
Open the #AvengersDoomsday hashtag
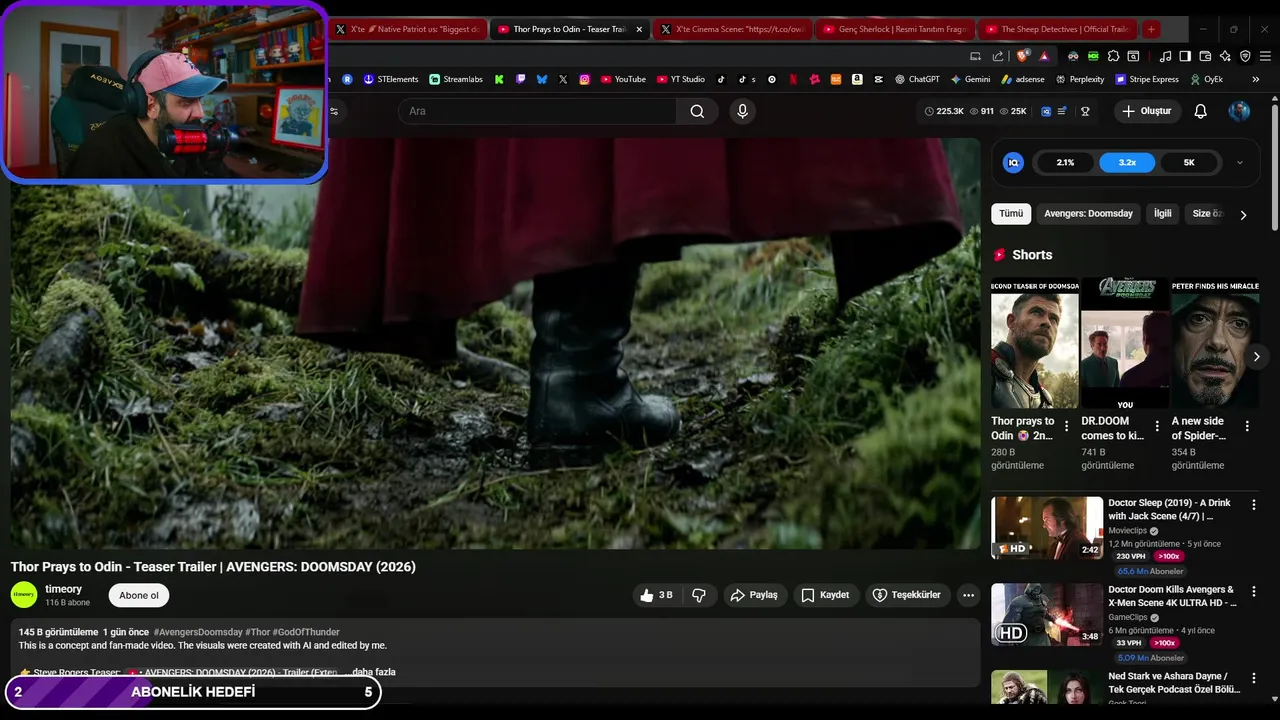tap(198, 632)
